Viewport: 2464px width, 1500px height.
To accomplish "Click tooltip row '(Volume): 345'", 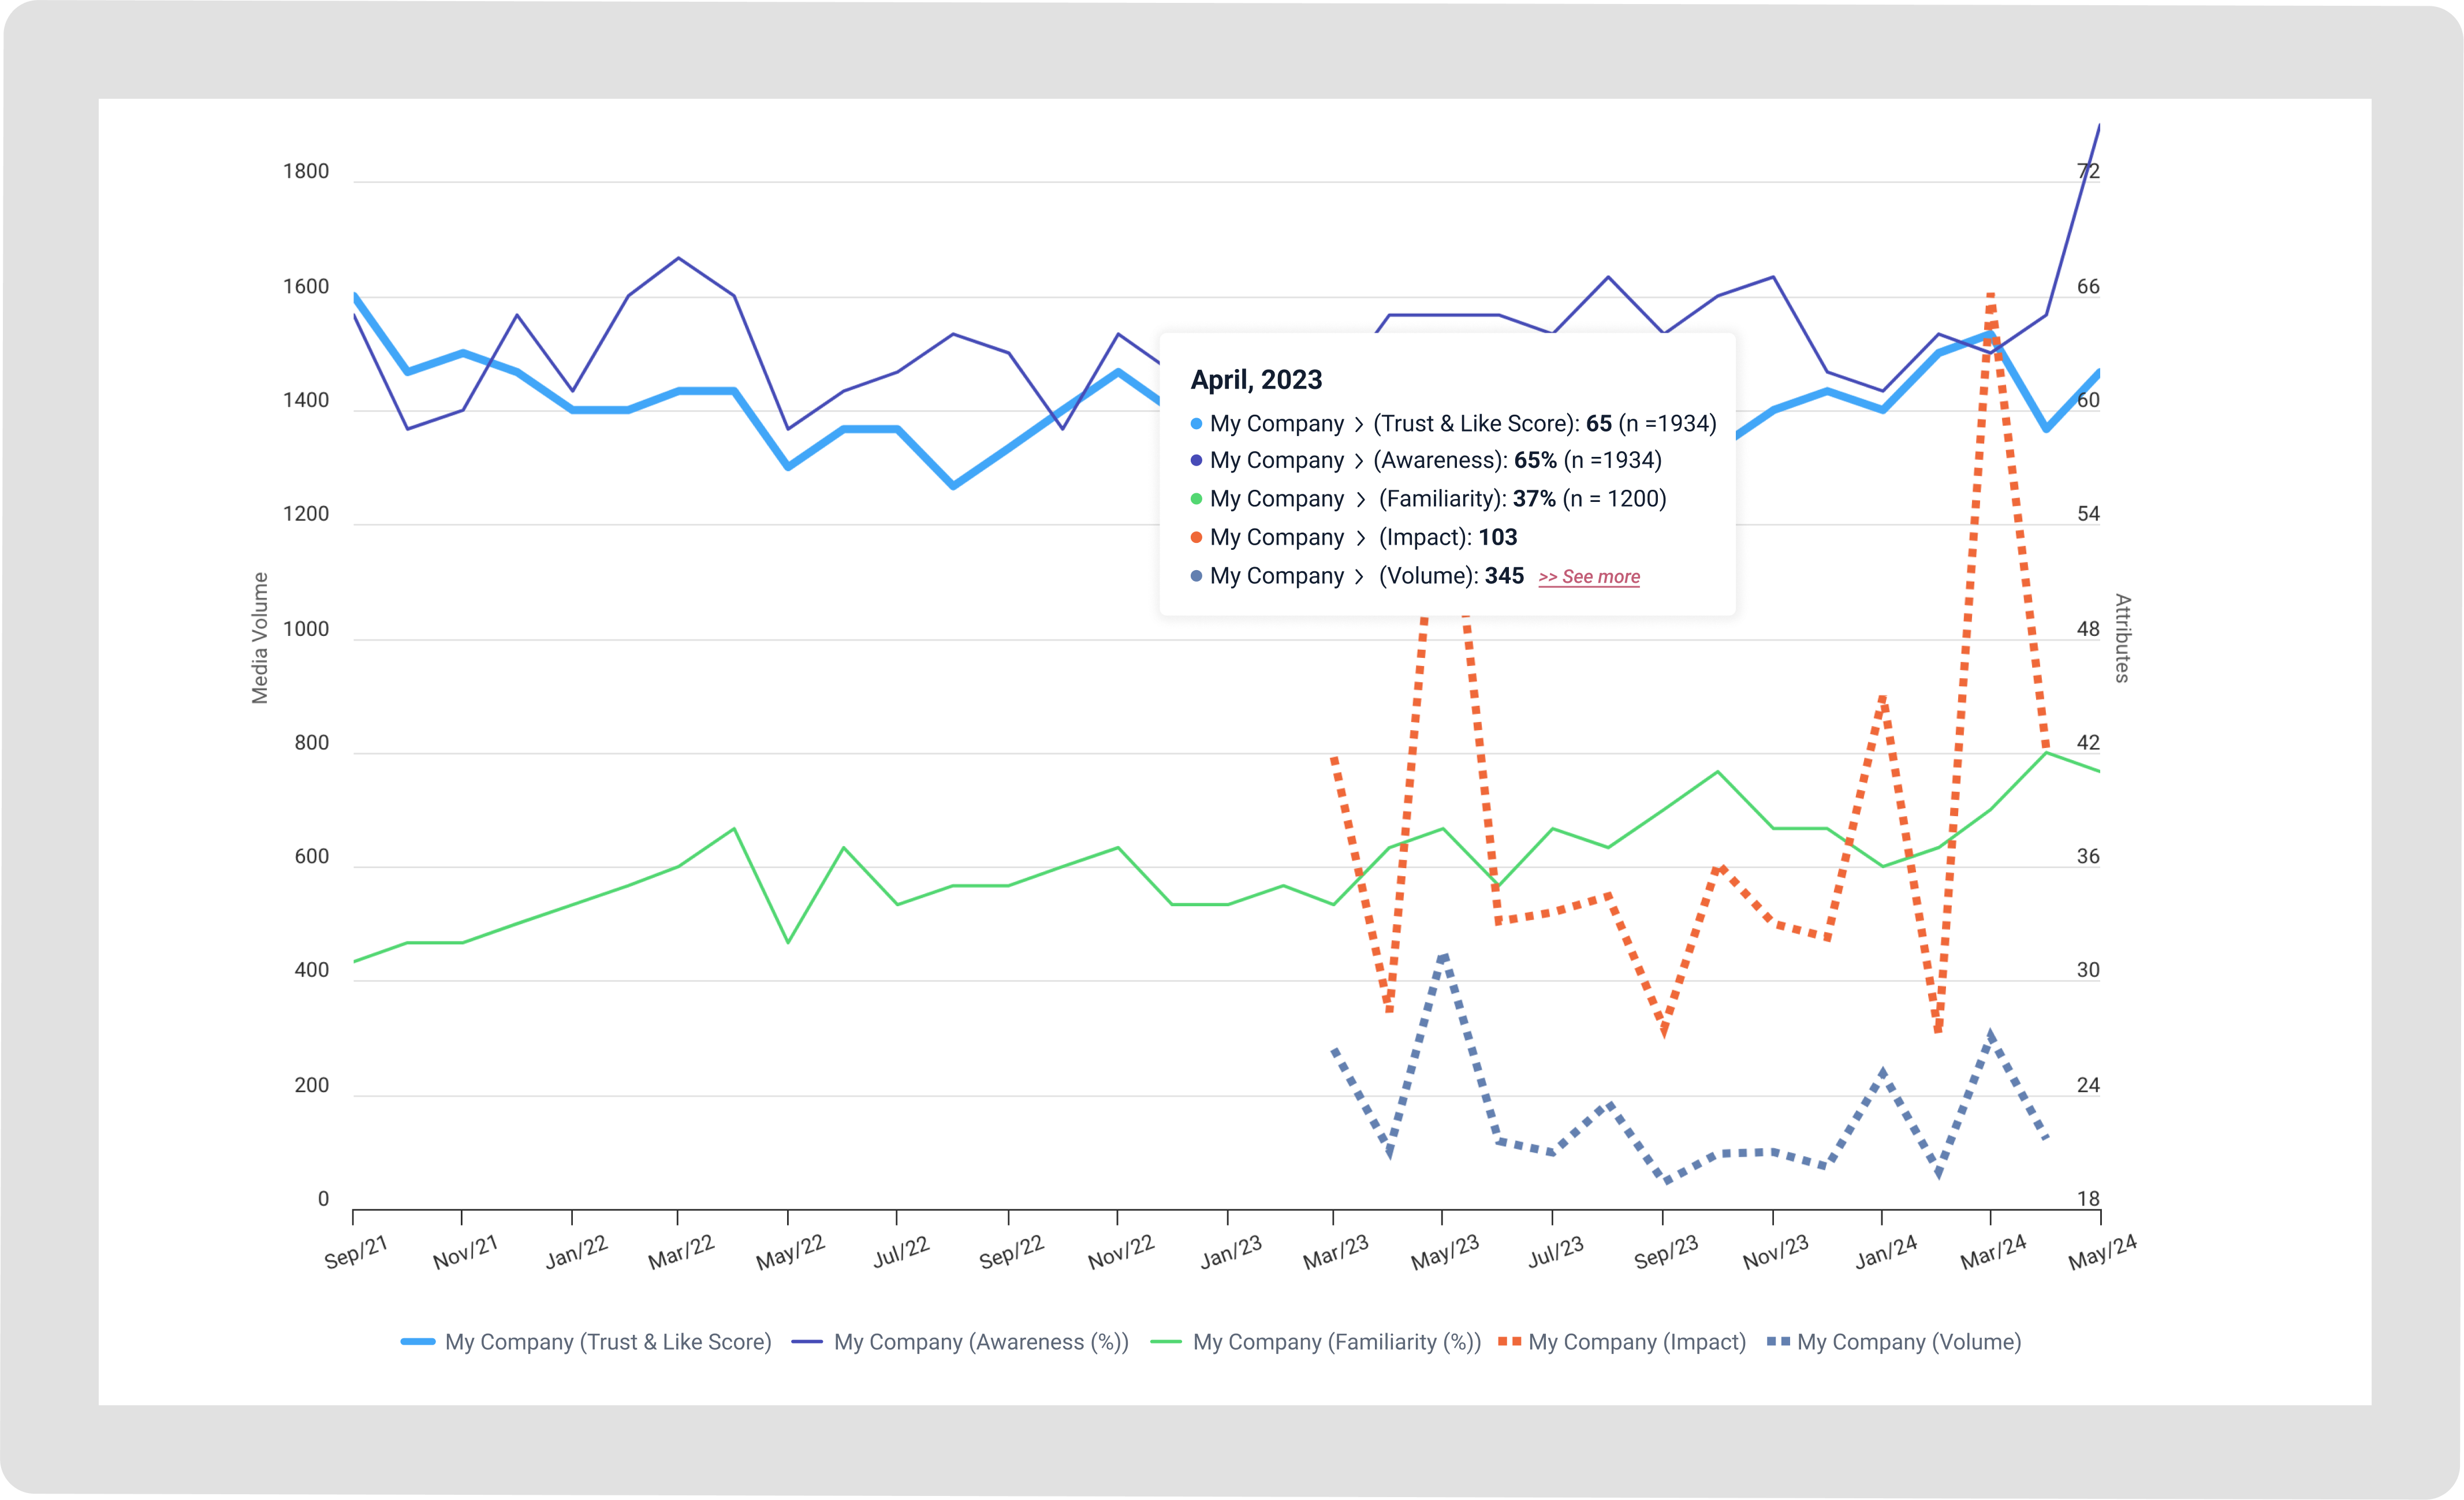I will 1357,576.
